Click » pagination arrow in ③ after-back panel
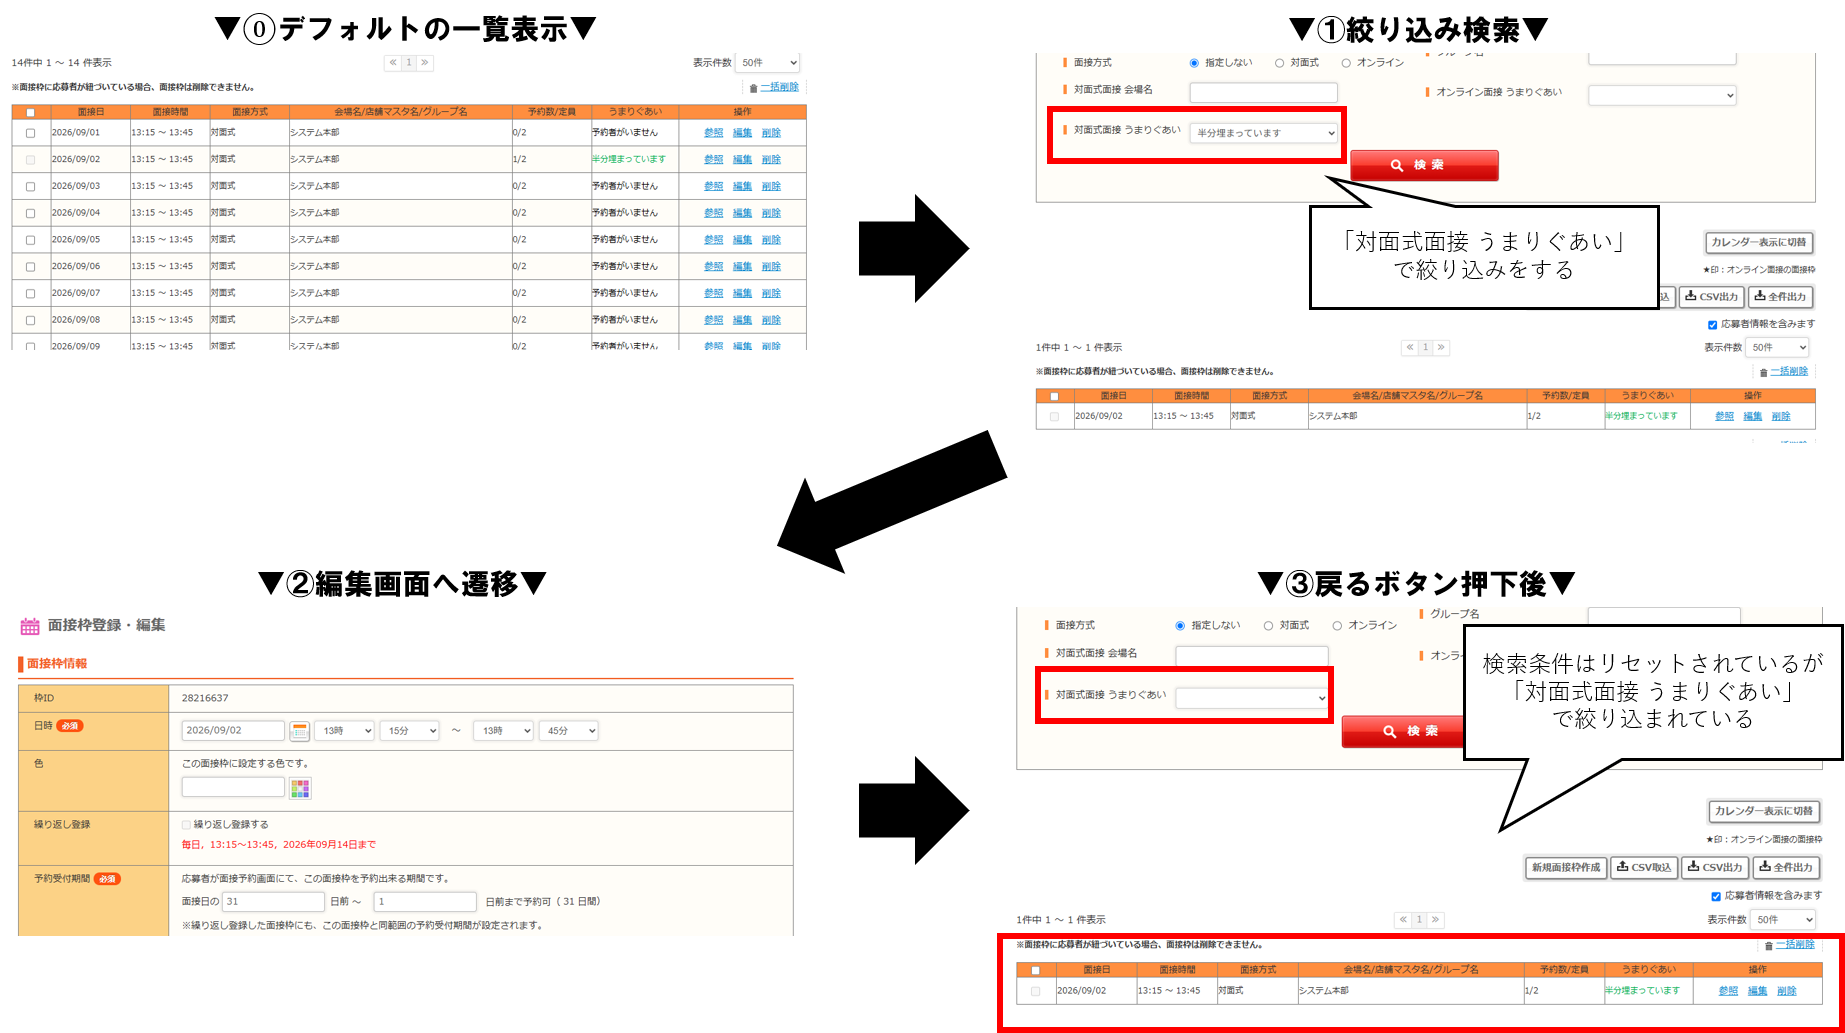Screen dimensions: 1845x1033 [x=1435, y=920]
